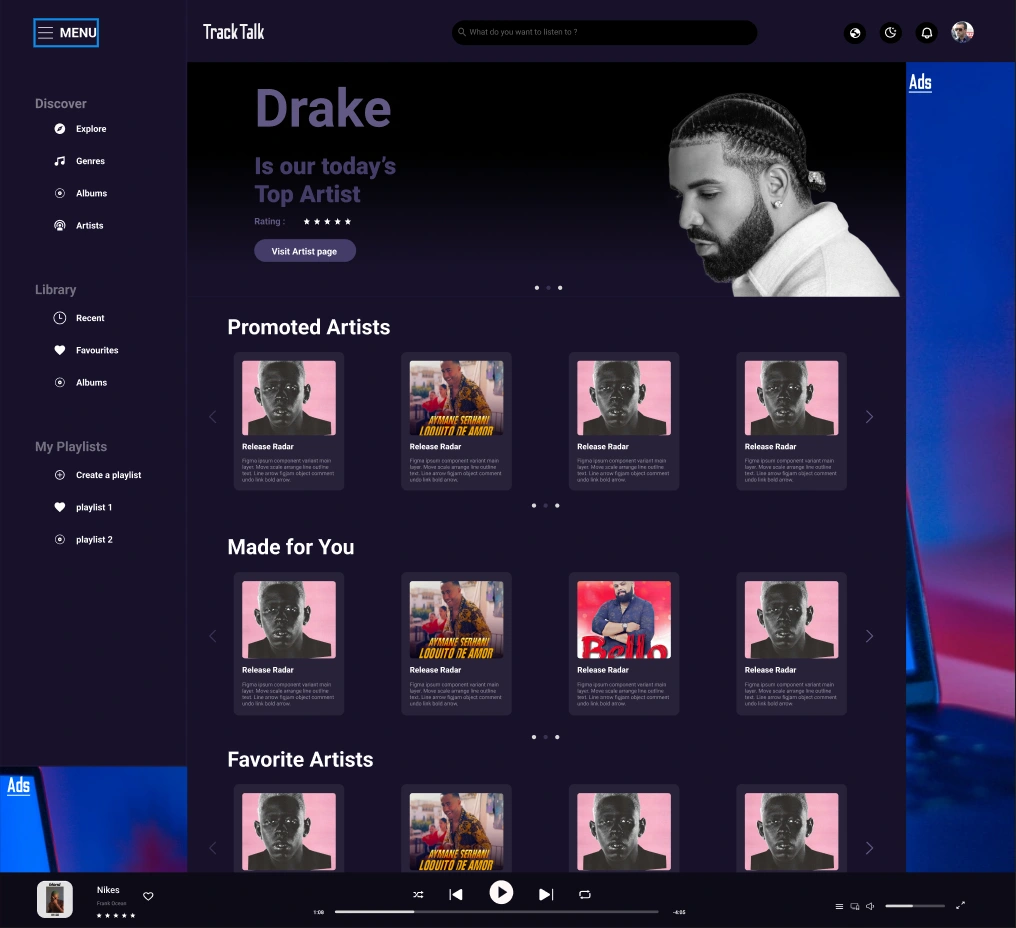The width and height of the screenshot is (1016, 928).
Task: Show next Made for You items chevron
Action: coord(870,636)
